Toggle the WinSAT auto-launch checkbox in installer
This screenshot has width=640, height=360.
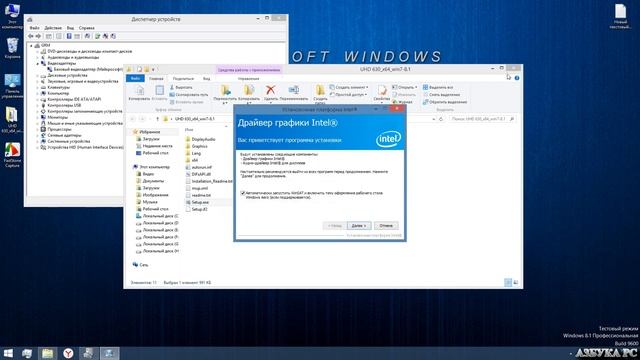click(243, 193)
